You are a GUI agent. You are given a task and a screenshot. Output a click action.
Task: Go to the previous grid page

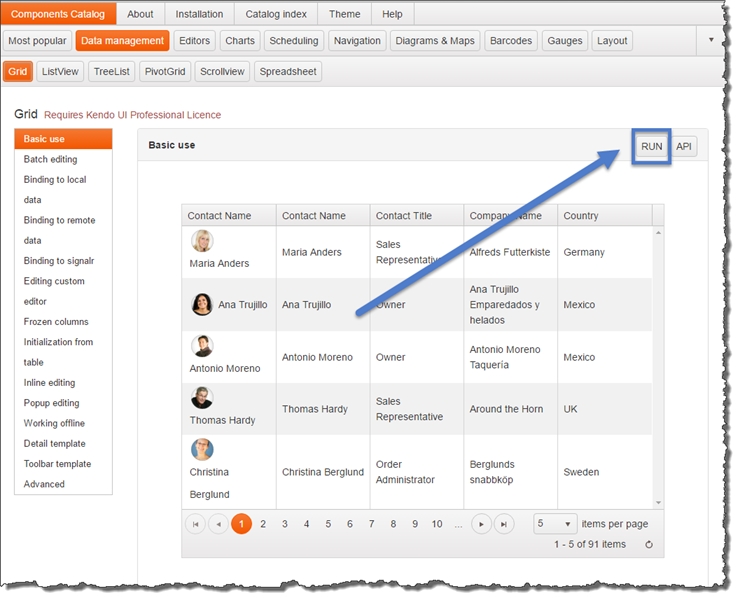tap(218, 524)
